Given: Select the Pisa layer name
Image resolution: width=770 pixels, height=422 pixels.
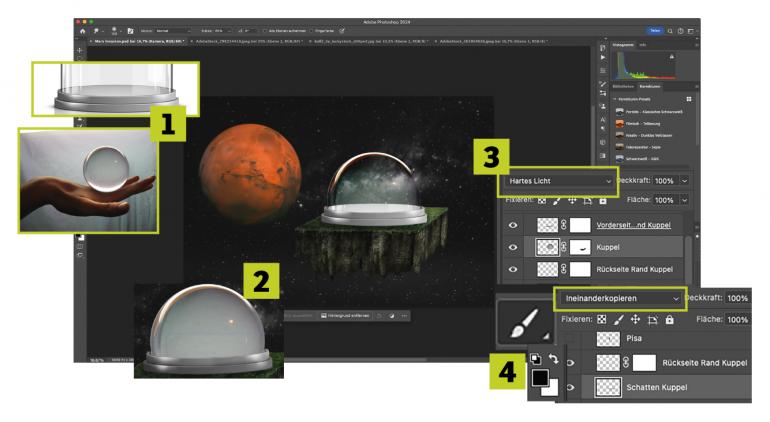Looking at the screenshot, I should 634,338.
